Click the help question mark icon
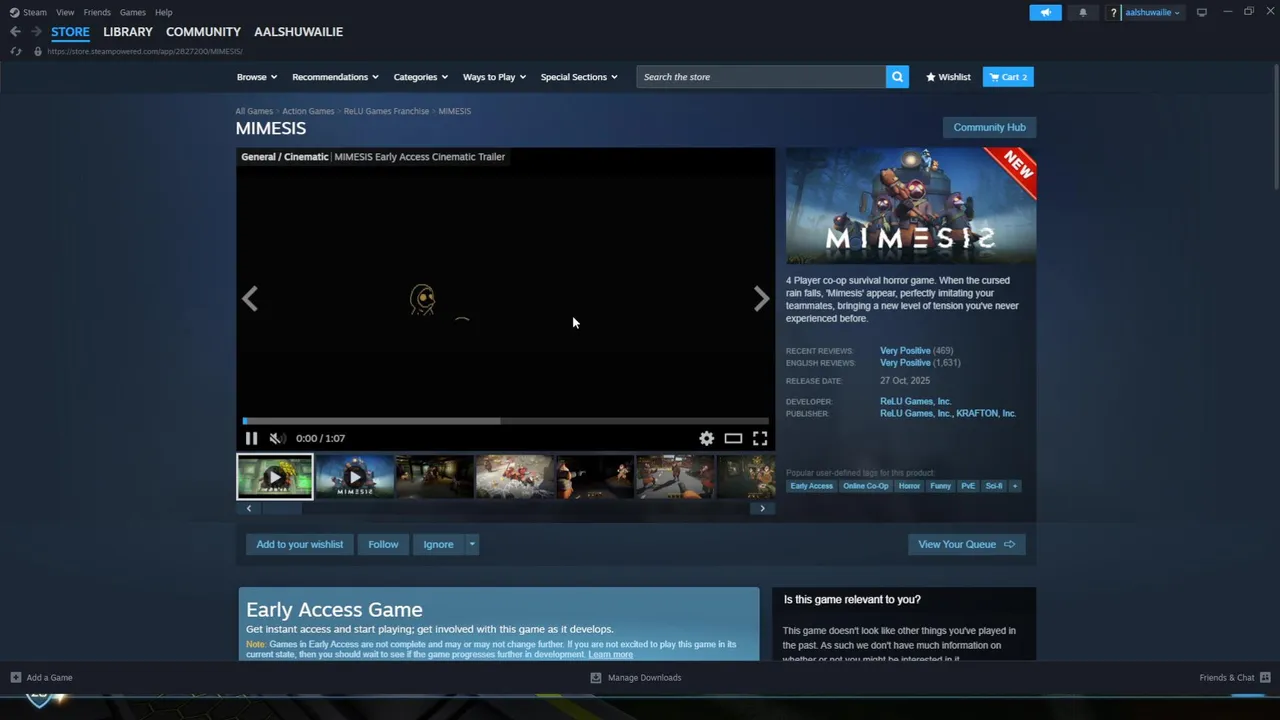1280x720 pixels. pyautogui.click(x=1113, y=13)
